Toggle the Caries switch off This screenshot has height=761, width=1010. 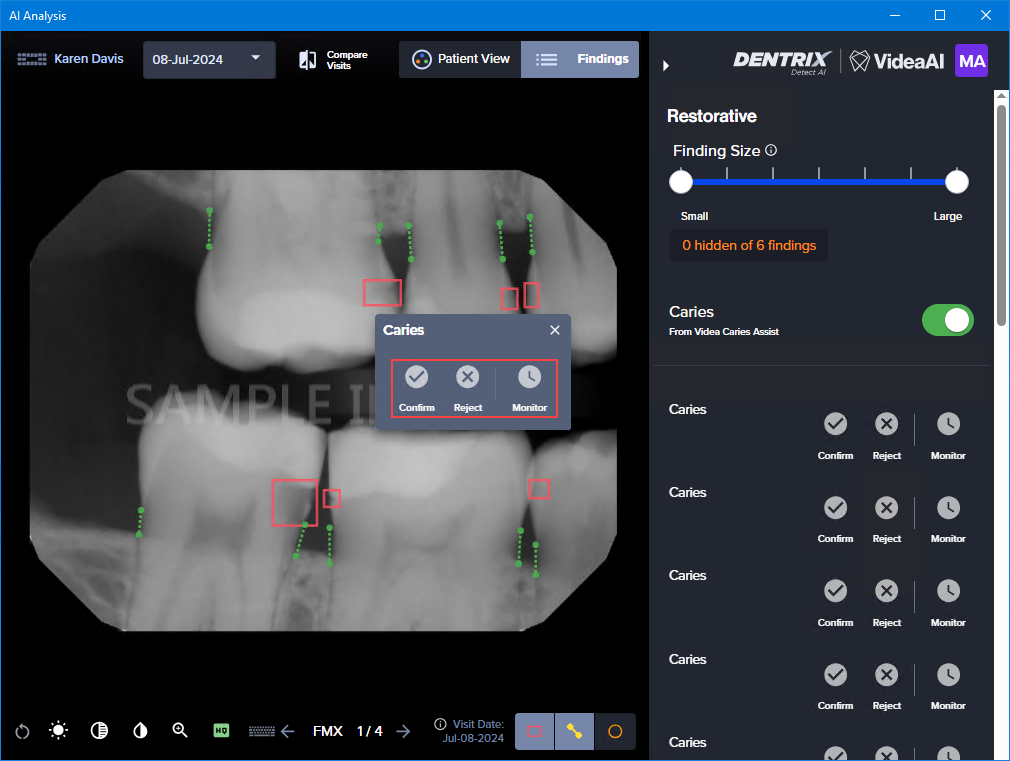947,320
